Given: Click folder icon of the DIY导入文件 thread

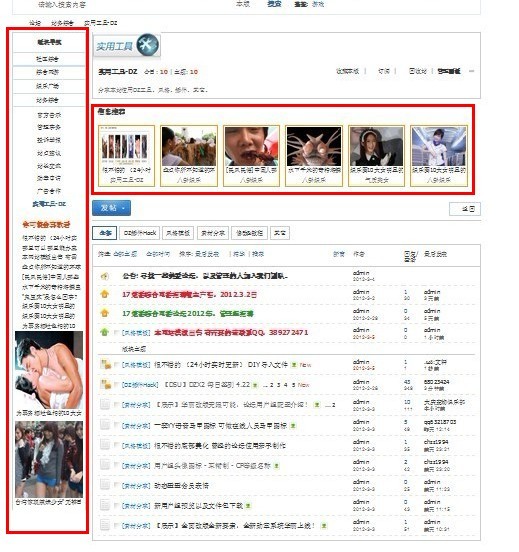Looking at the screenshot, I should coord(105,364).
